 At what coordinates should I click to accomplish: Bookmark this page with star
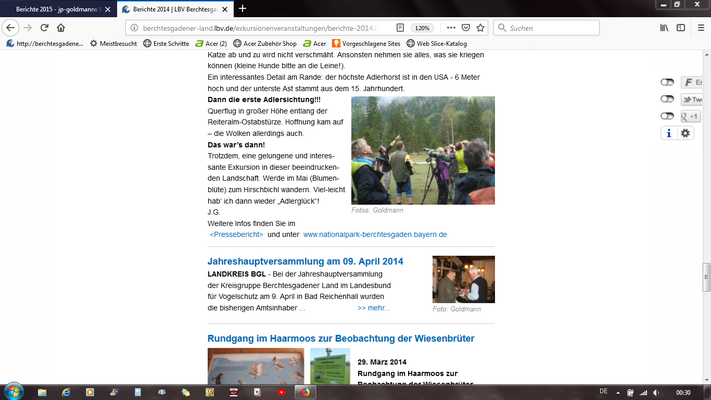tap(481, 28)
